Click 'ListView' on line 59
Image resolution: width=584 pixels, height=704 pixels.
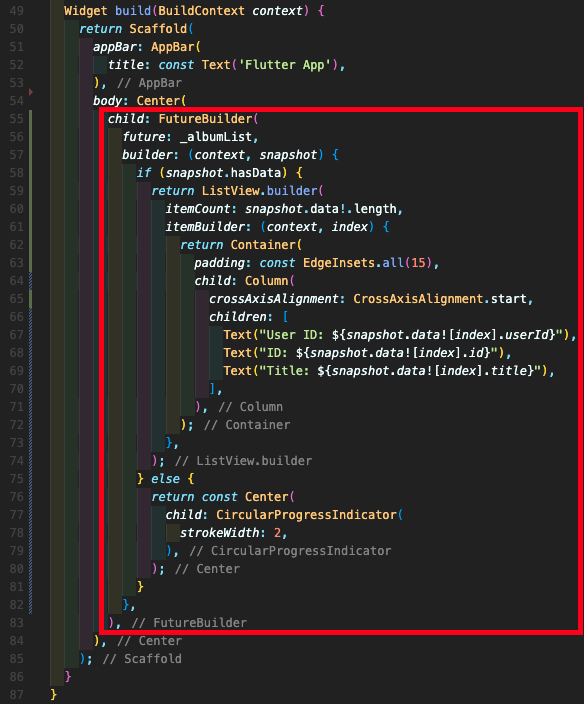pos(230,191)
